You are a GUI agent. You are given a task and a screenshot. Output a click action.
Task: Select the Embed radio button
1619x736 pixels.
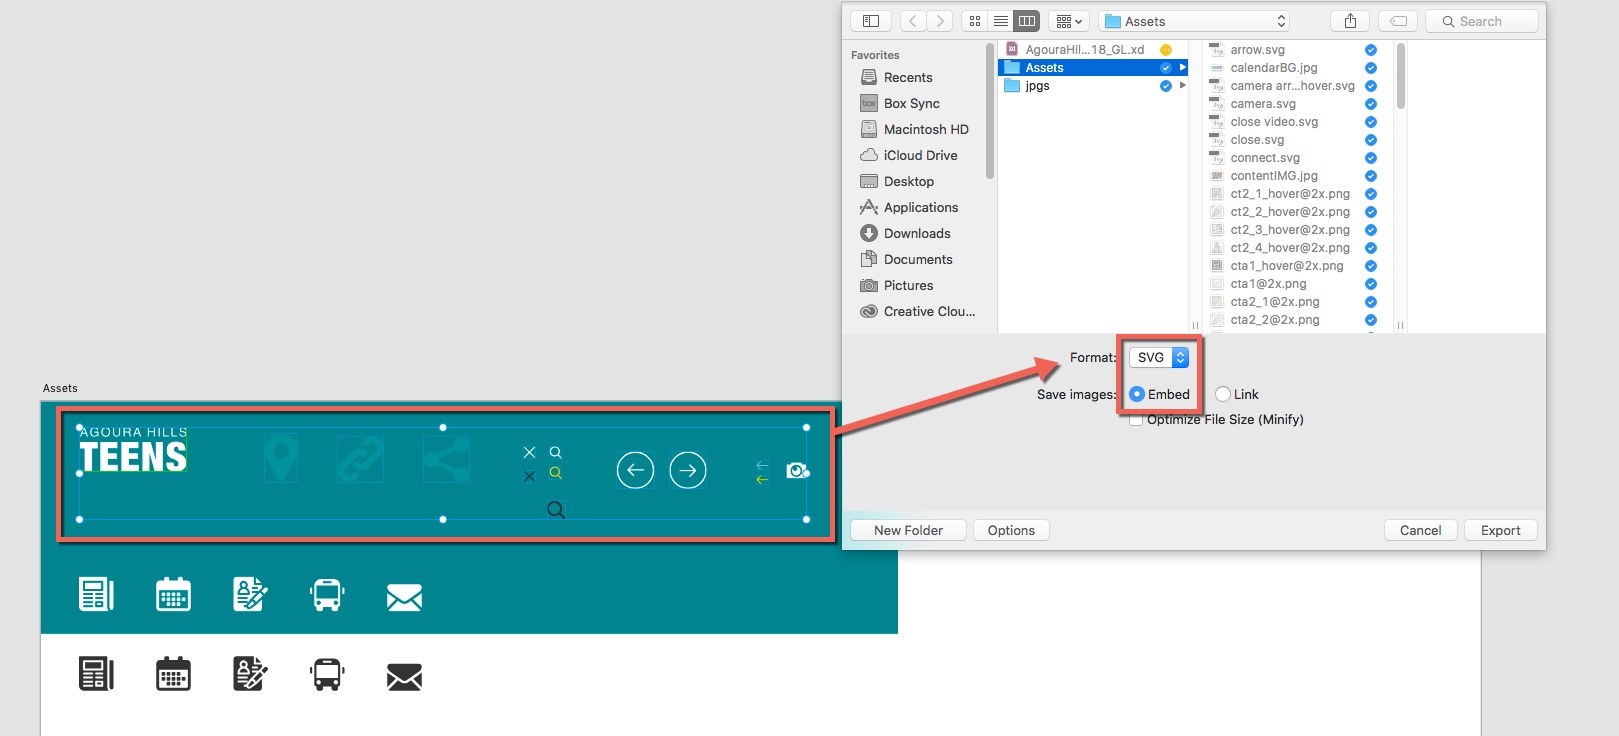pos(1137,394)
